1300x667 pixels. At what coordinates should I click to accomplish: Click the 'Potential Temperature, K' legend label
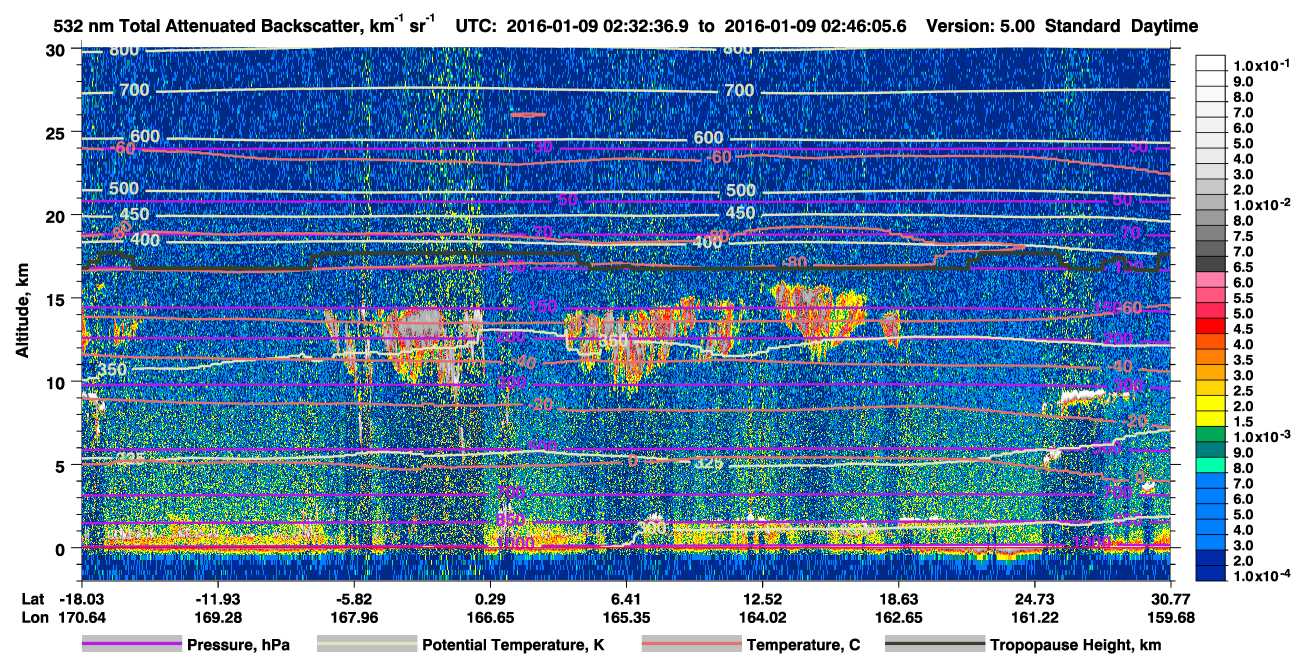[x=513, y=645]
